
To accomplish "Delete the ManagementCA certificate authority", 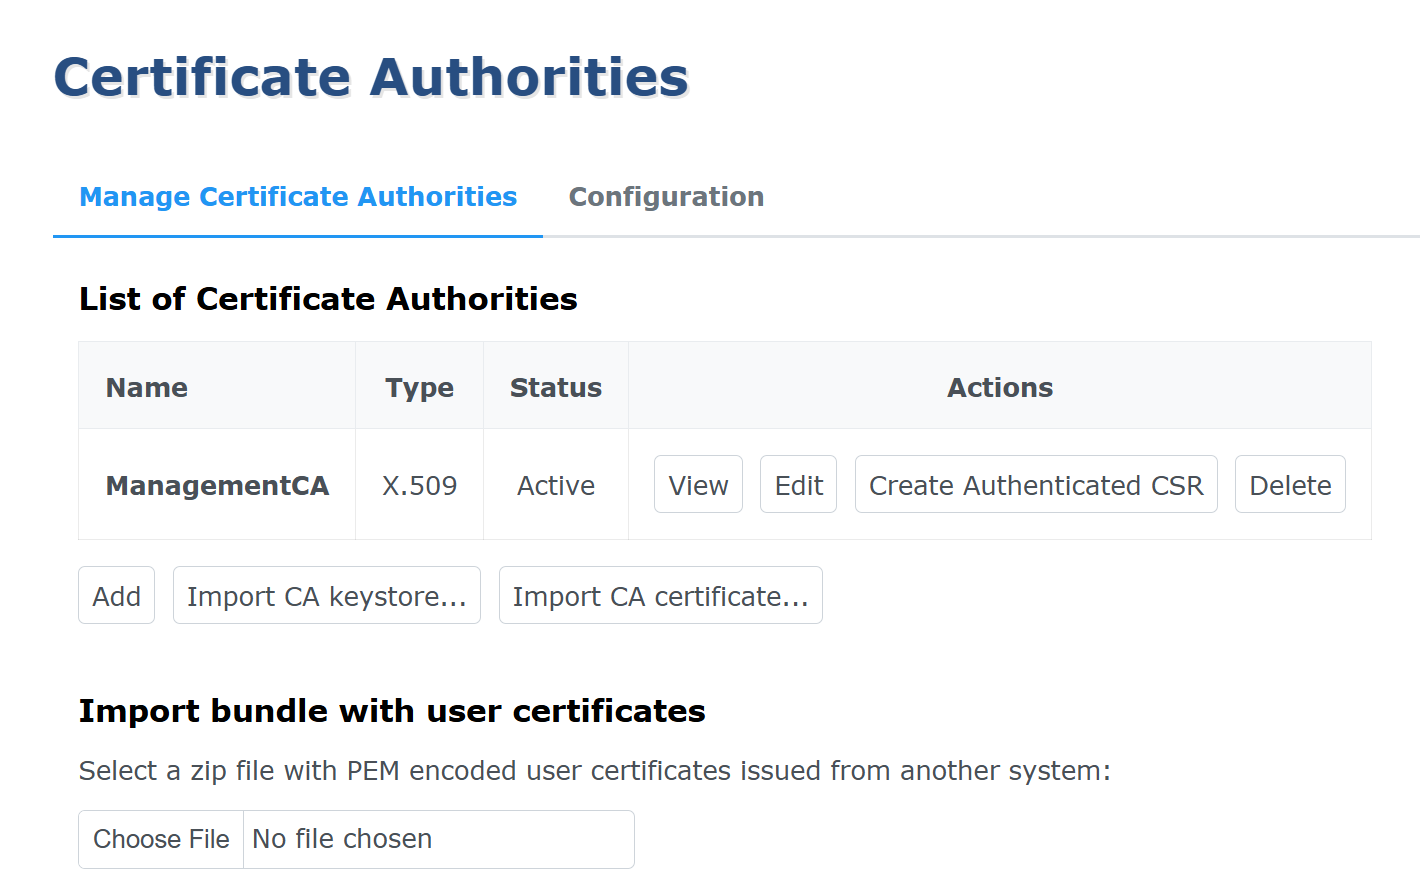I will click(x=1290, y=485).
